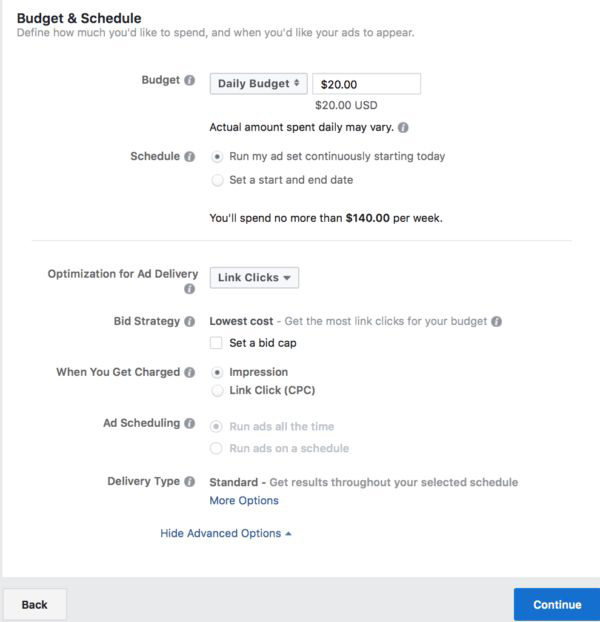Click the info icon next to Budget
The width and height of the screenshot is (600, 622).
tap(190, 82)
